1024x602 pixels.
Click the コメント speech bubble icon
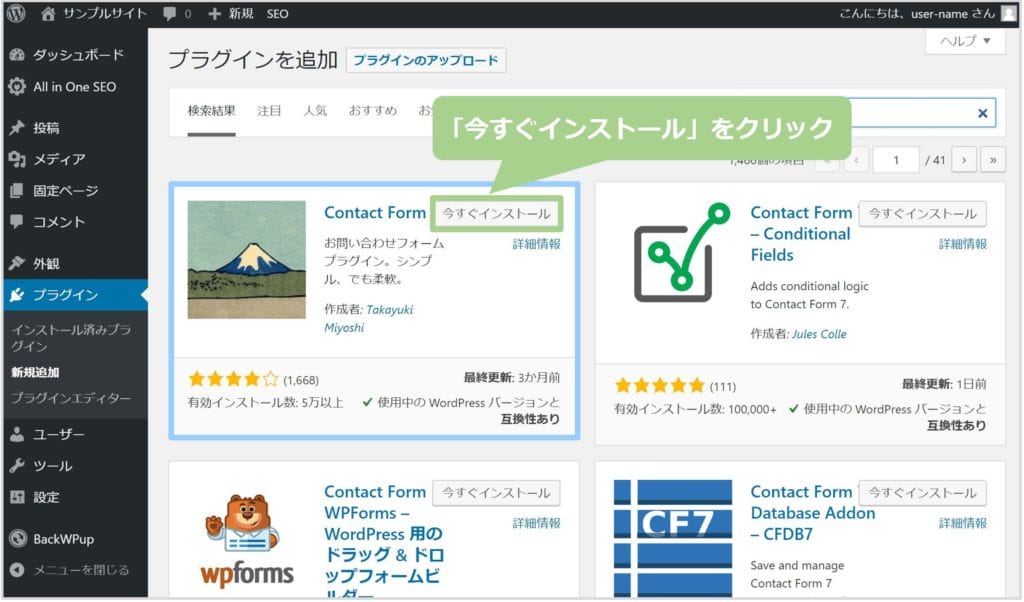coord(18,222)
